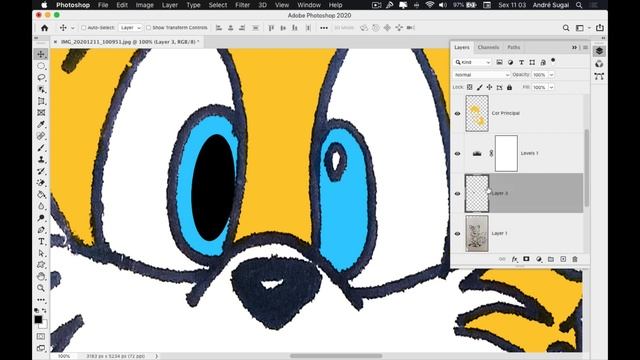Enable the Auto-Select checkbox
Screen dimensions: 640x360
[83, 28]
